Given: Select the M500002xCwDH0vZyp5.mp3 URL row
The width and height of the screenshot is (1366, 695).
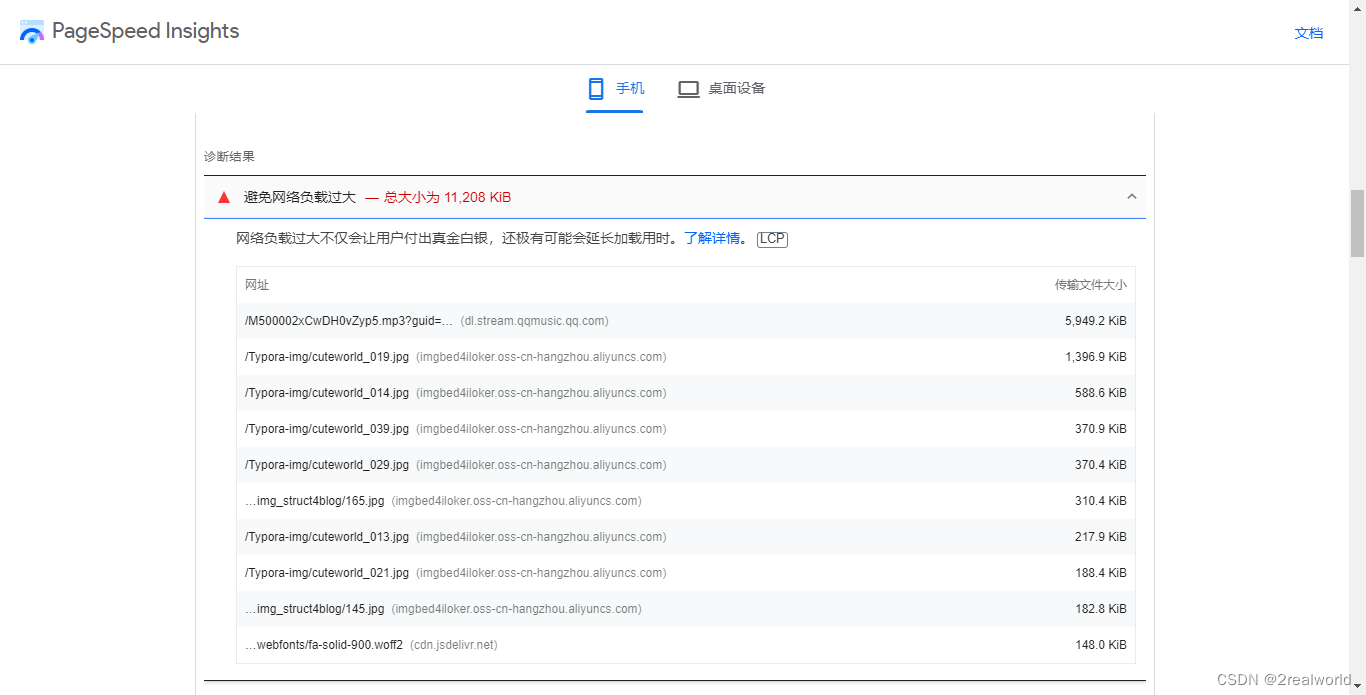Looking at the screenshot, I should click(x=686, y=321).
